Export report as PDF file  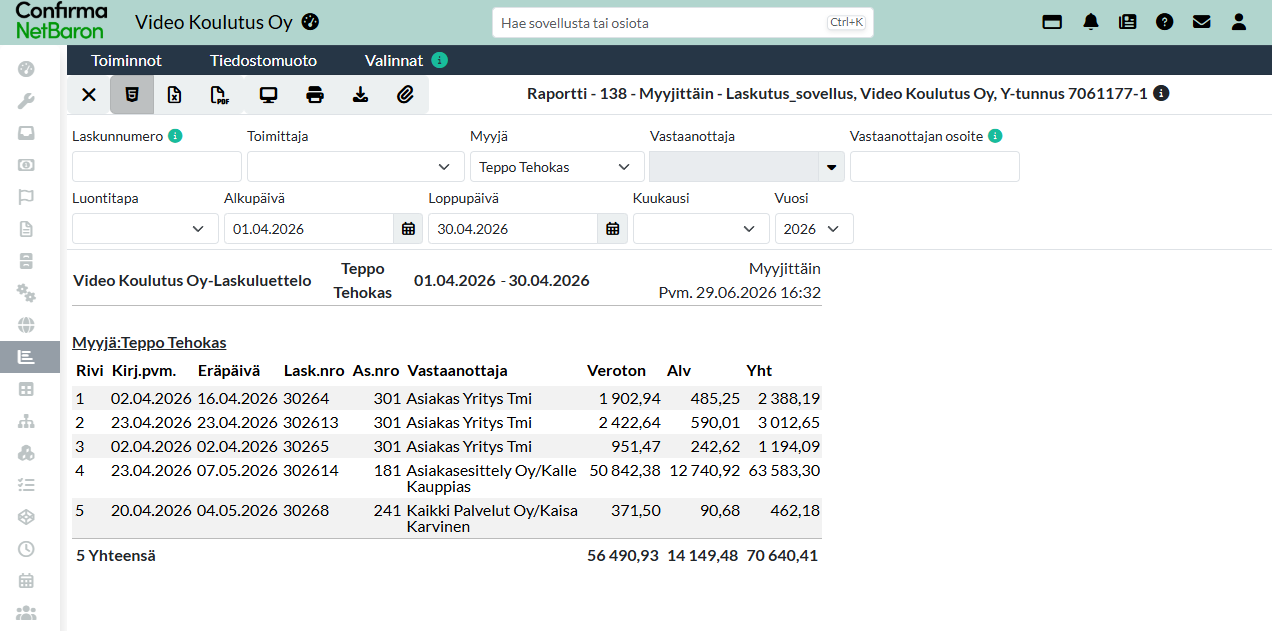click(x=220, y=95)
